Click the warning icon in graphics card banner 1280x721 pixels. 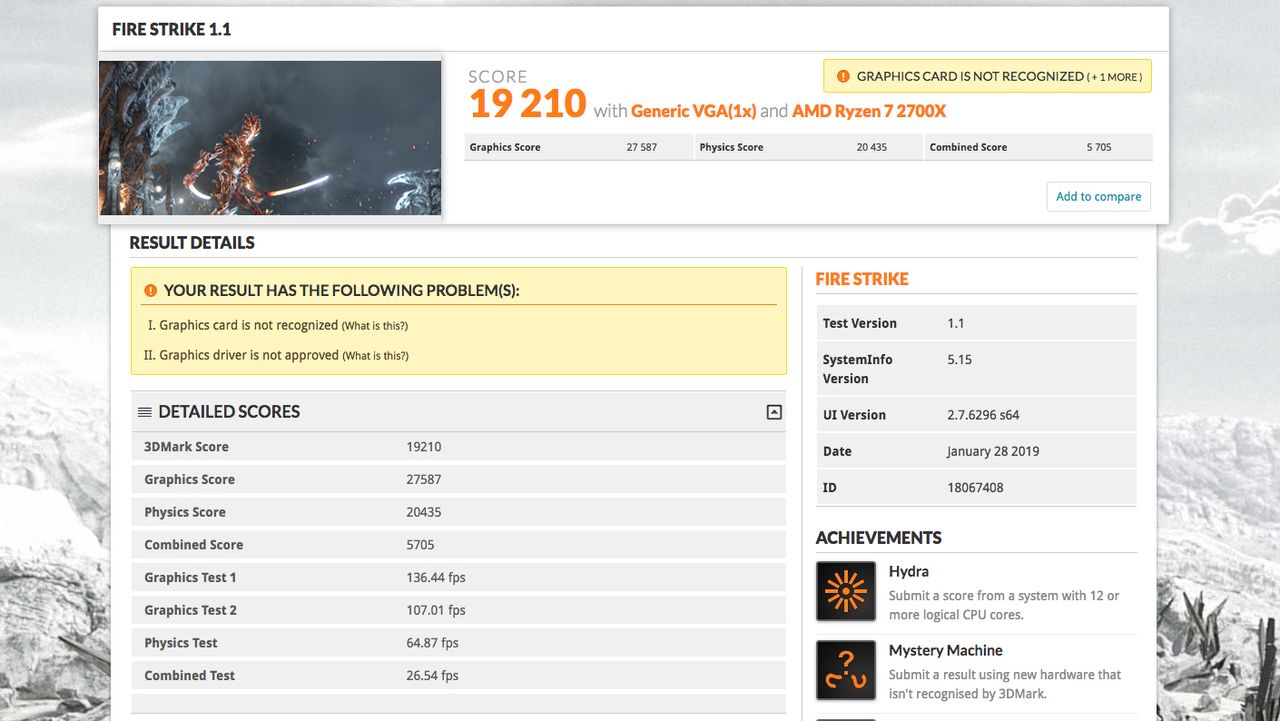pyautogui.click(x=843, y=76)
